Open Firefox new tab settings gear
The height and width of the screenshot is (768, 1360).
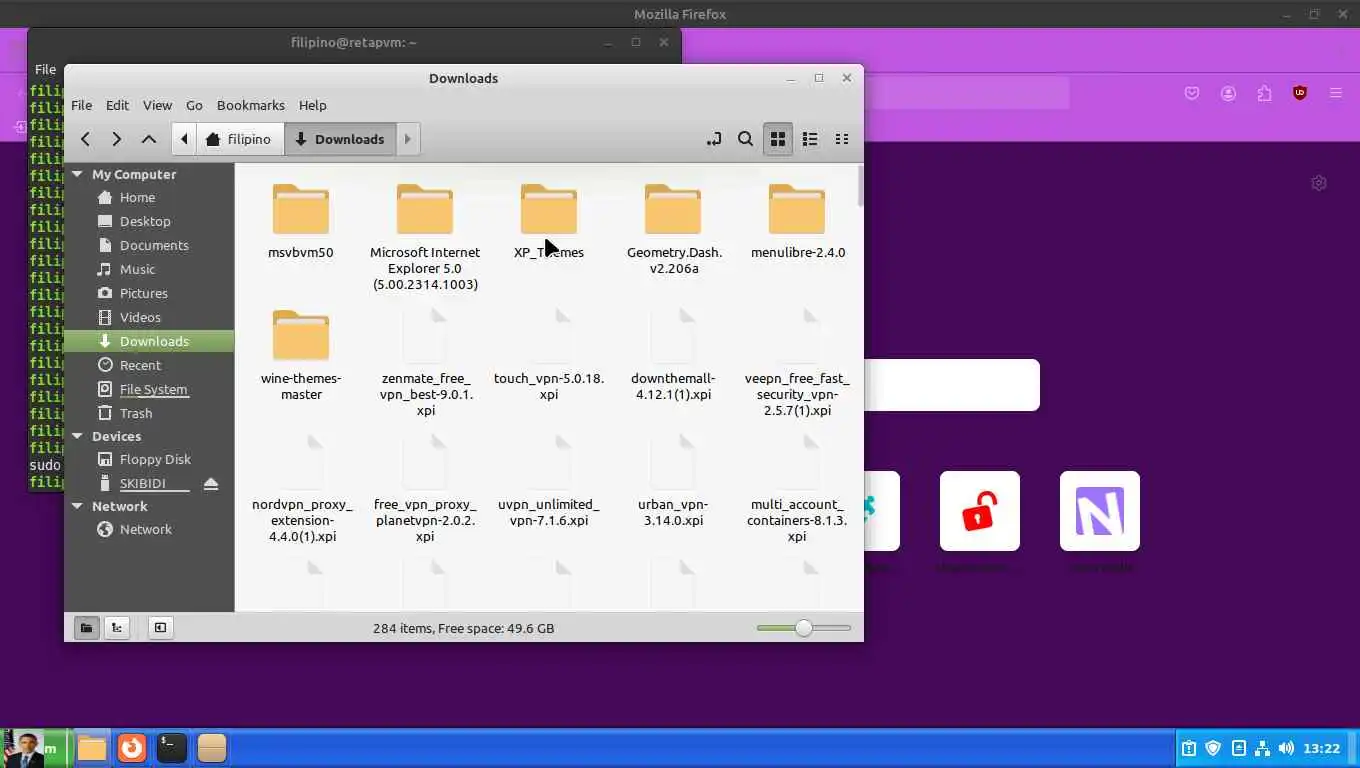[x=1319, y=183]
